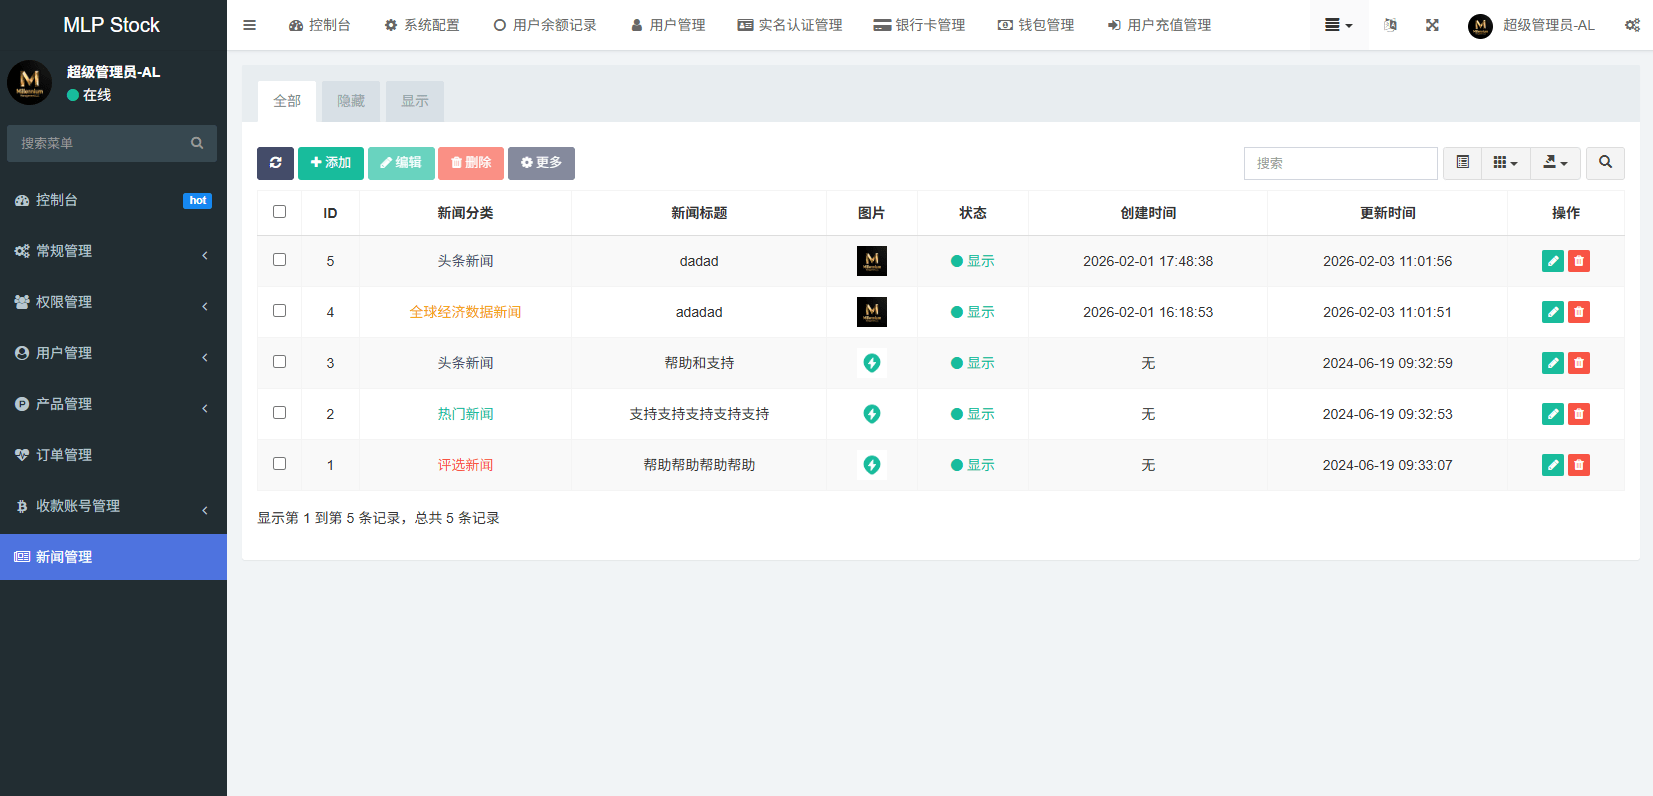
Task: Click the 更多 button
Action: [x=541, y=163]
